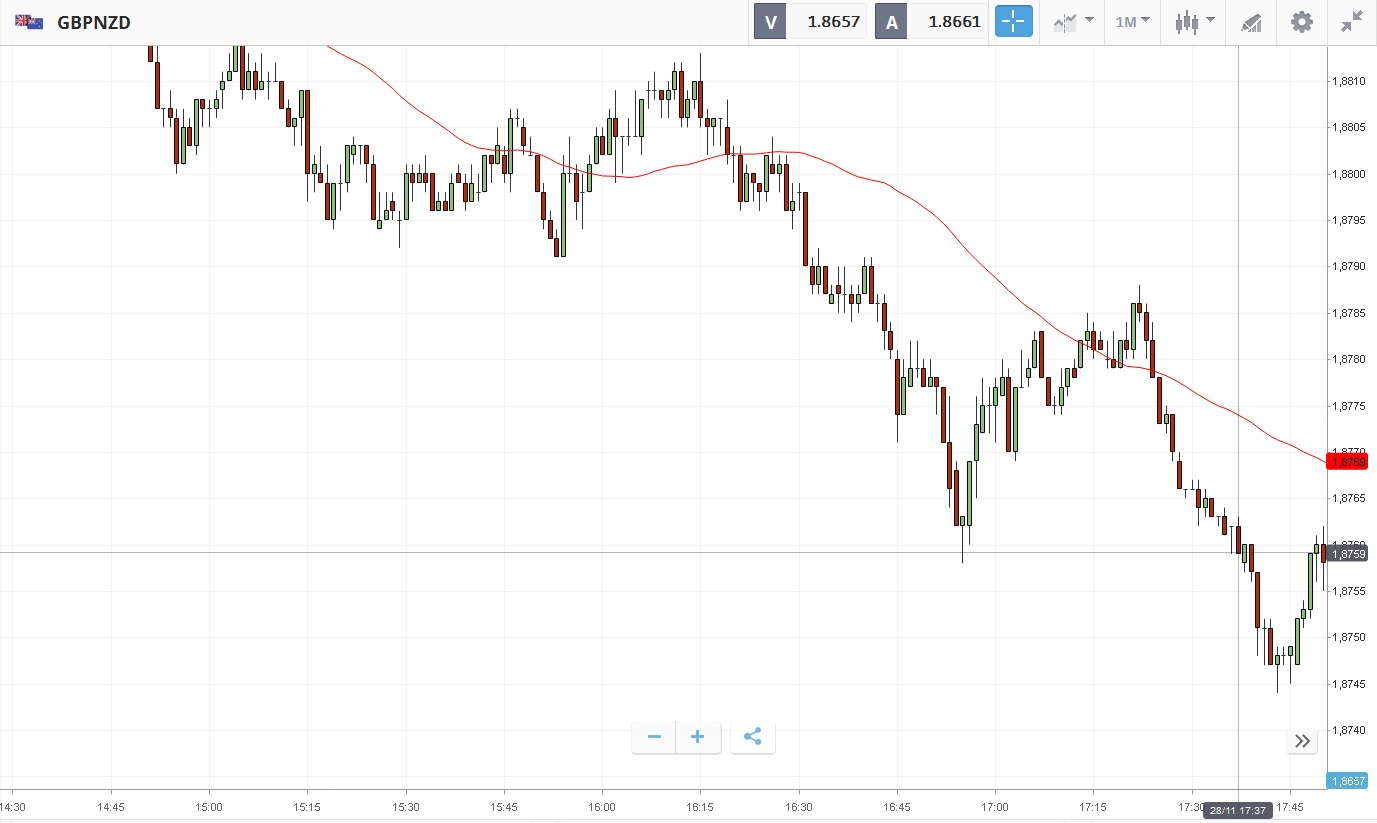Click the red 1,8769 moving average label
This screenshot has width=1377, height=823.
[1351, 461]
